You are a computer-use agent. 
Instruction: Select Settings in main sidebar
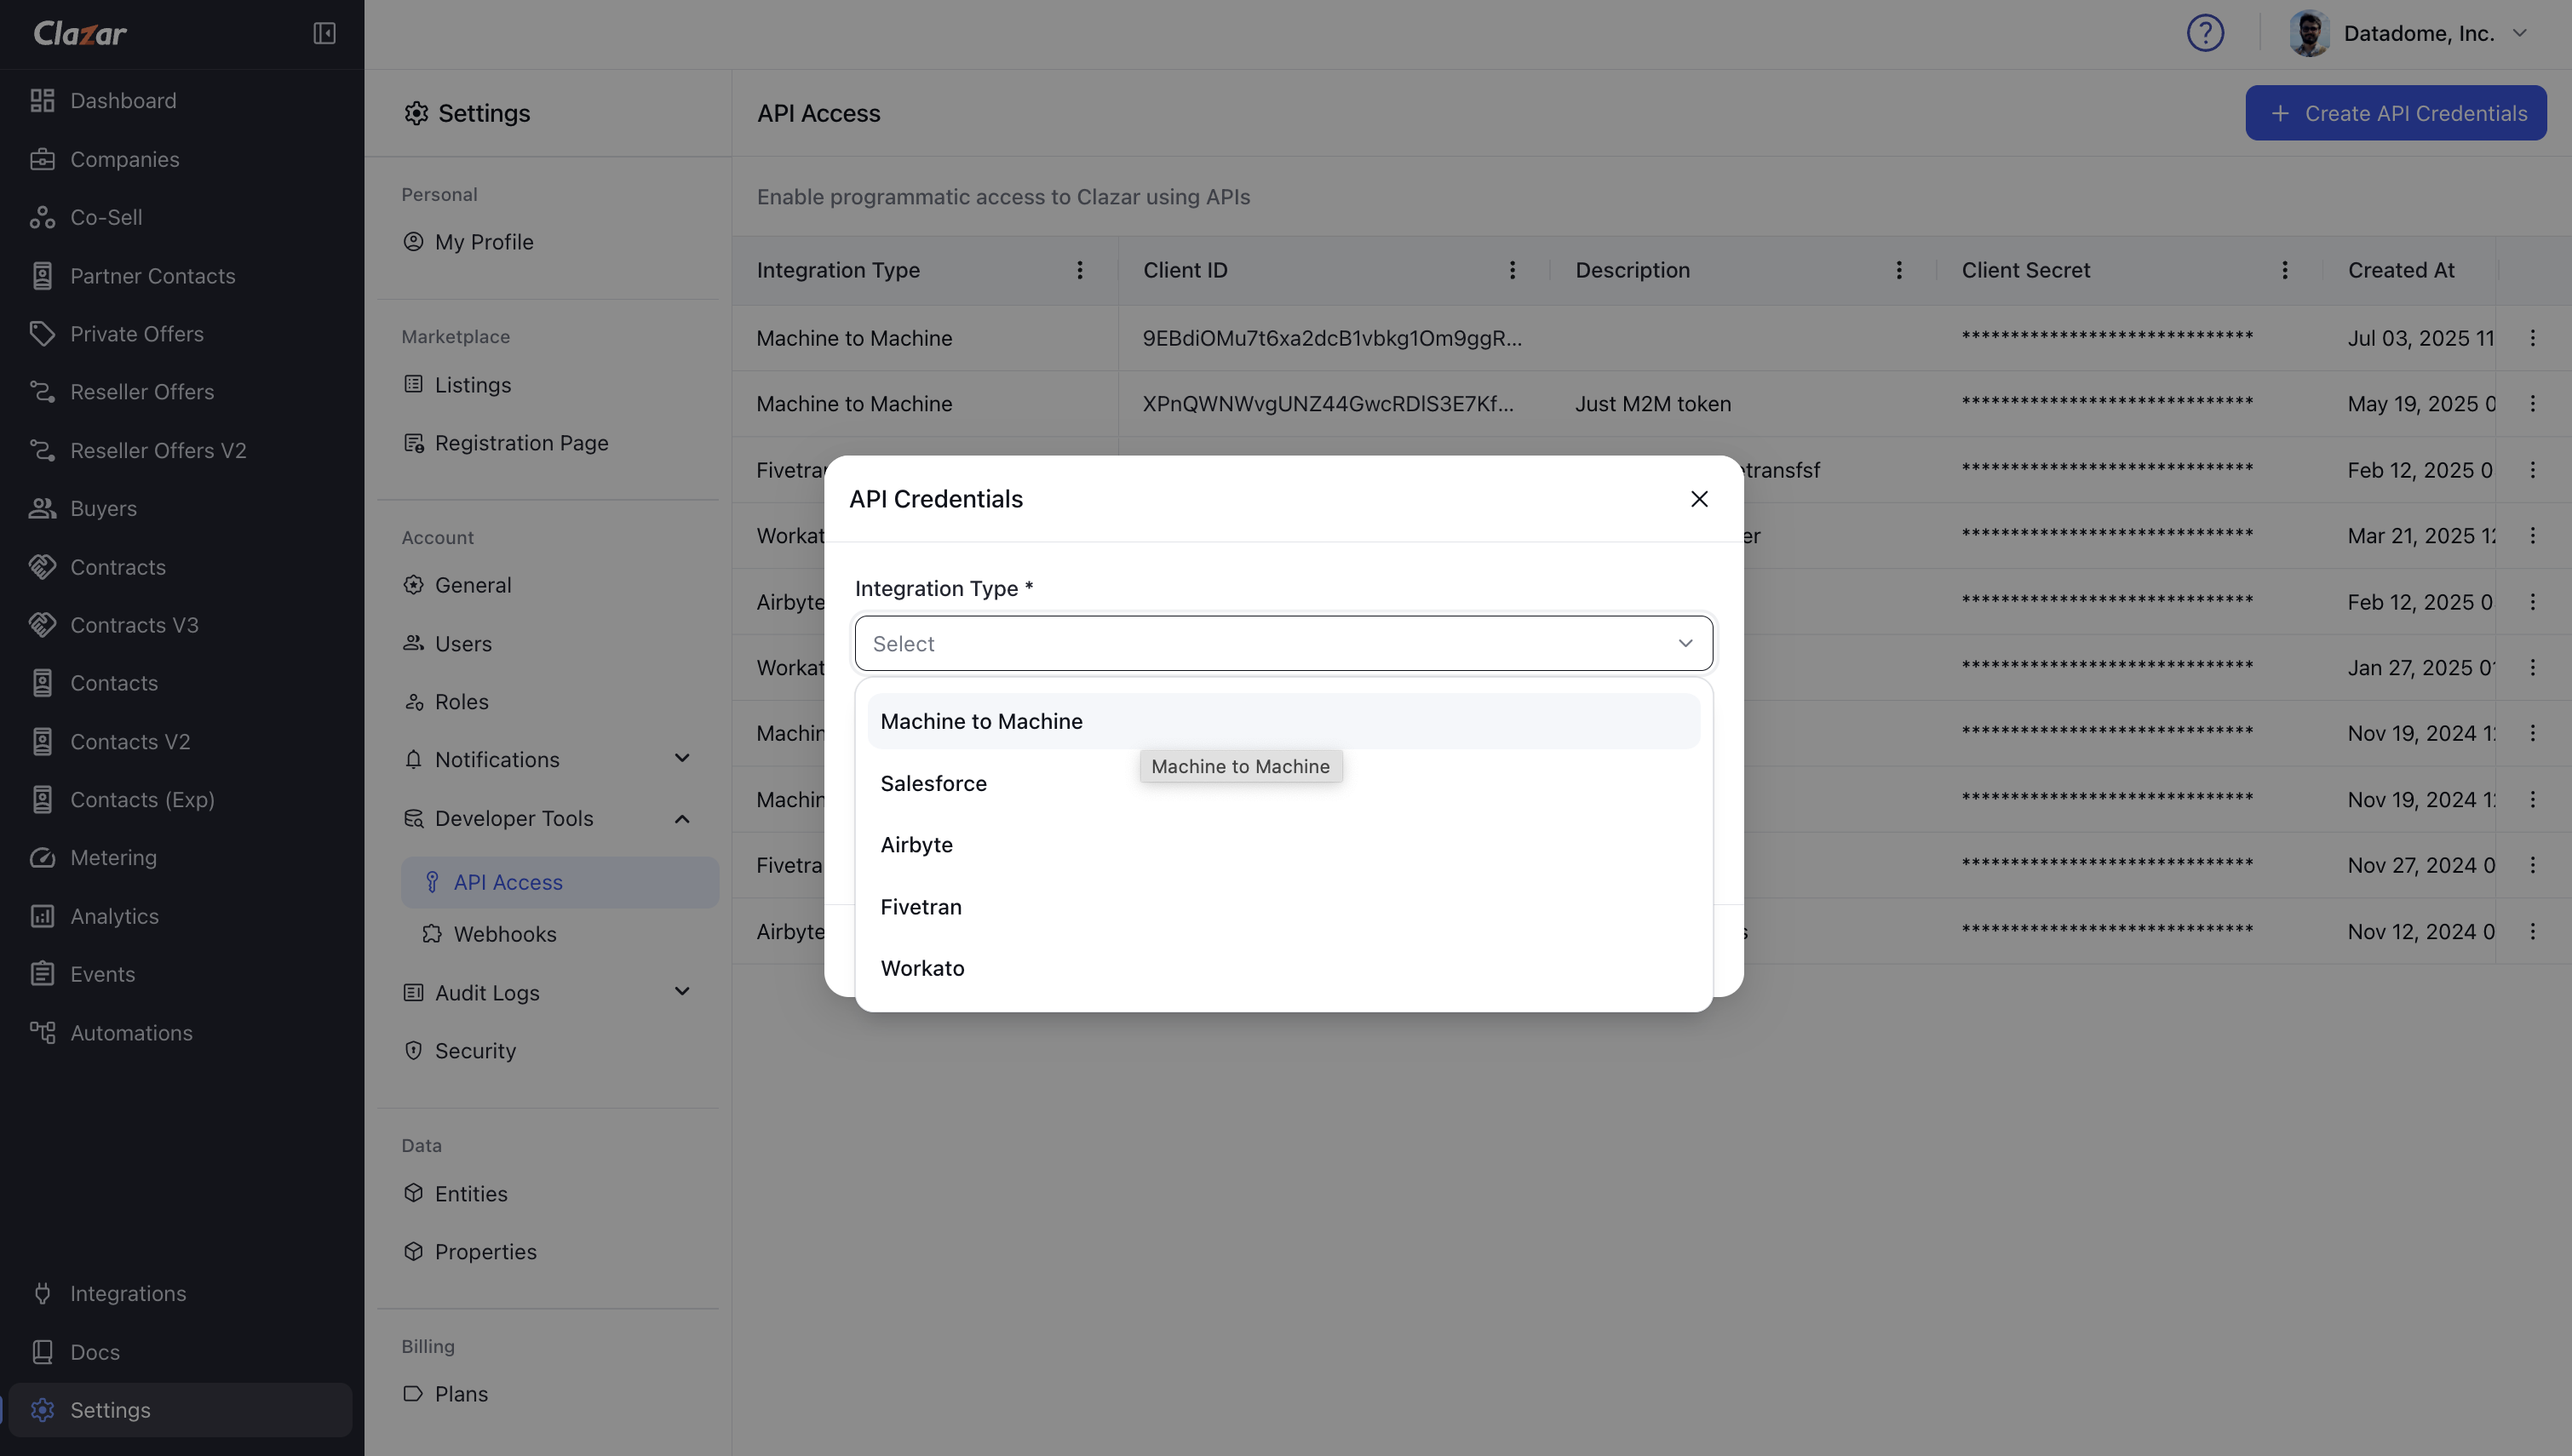(180, 1410)
